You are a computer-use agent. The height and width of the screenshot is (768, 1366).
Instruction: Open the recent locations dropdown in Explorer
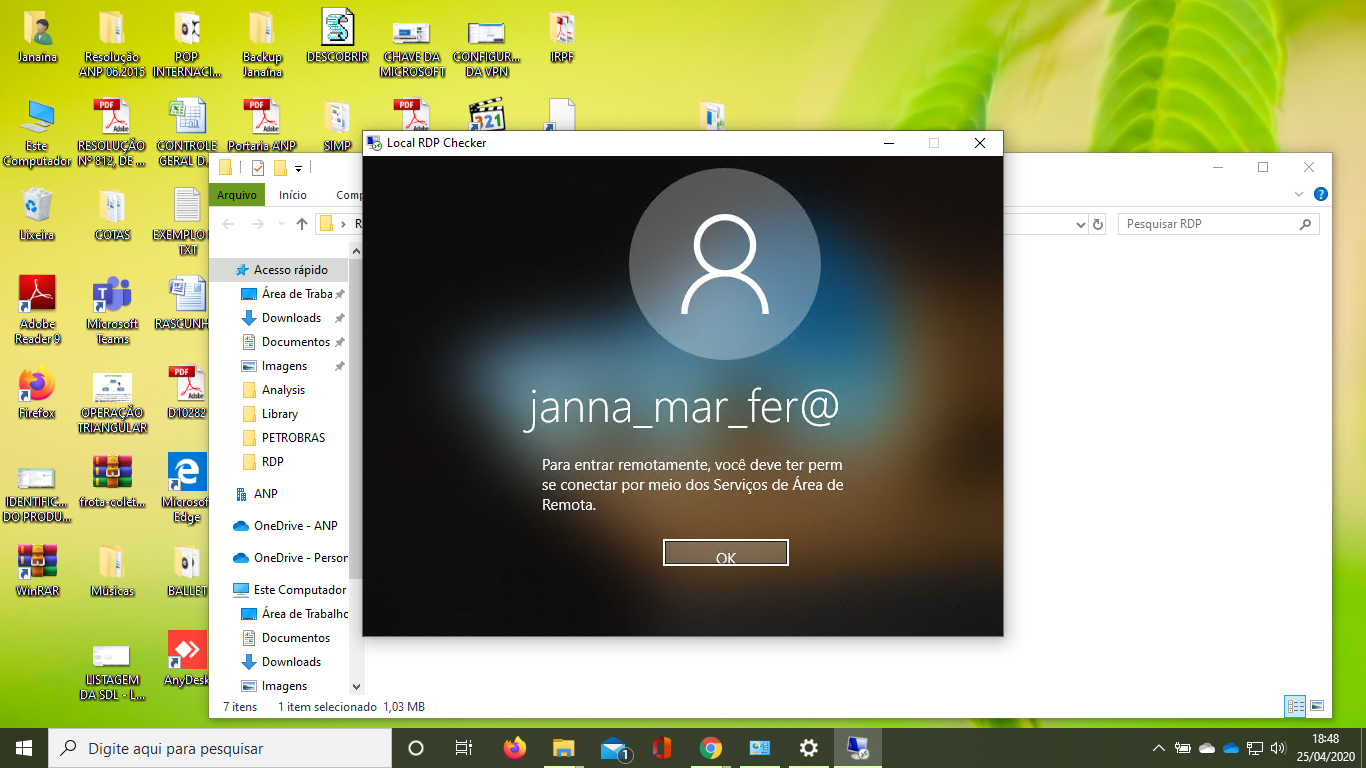[x=280, y=224]
